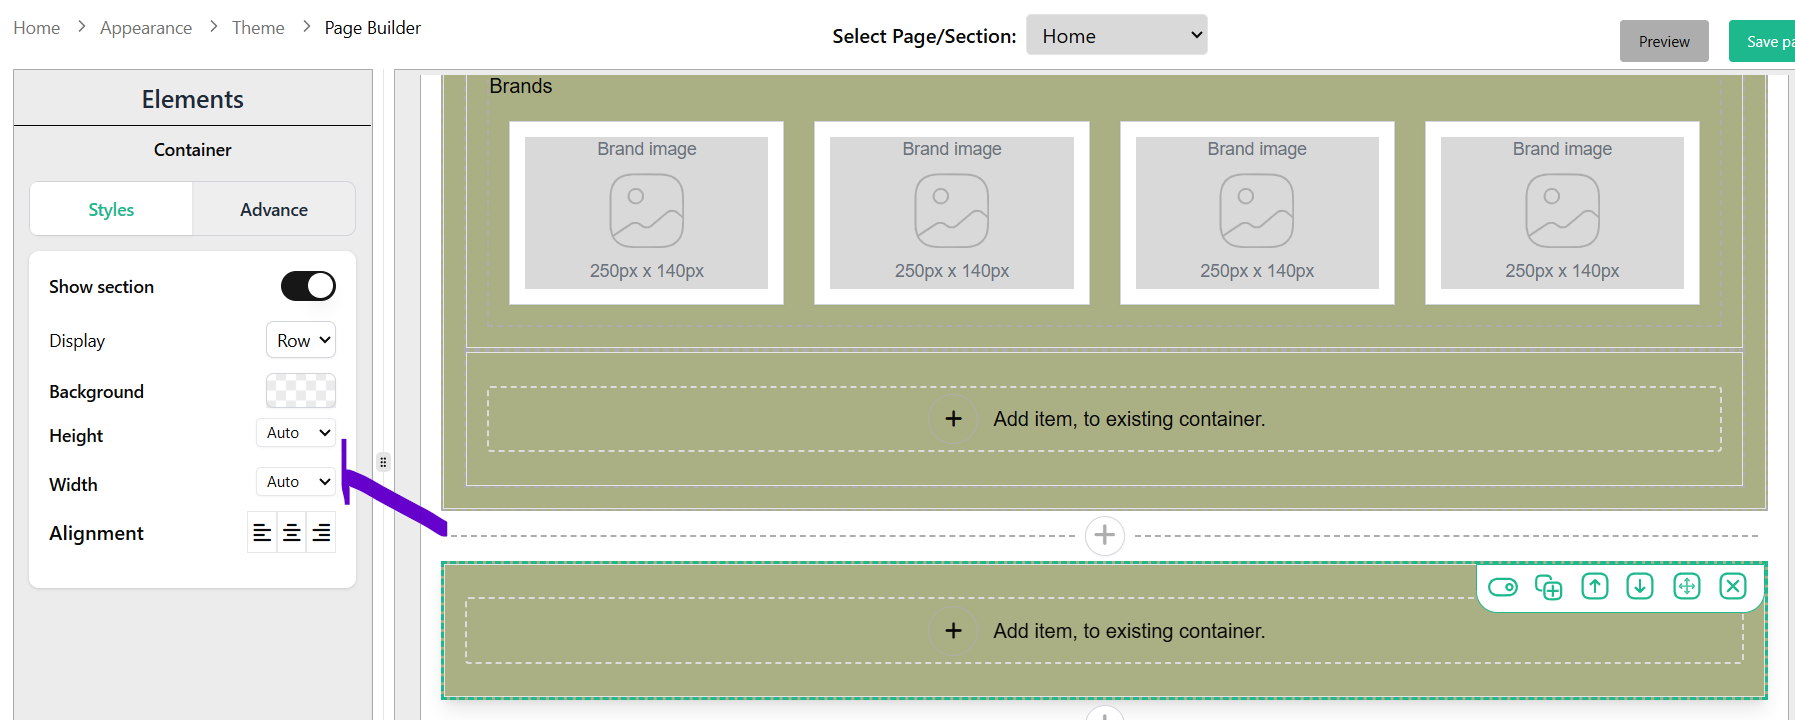The width and height of the screenshot is (1795, 720).
Task: Click the panel resize handle grip
Action: [383, 462]
